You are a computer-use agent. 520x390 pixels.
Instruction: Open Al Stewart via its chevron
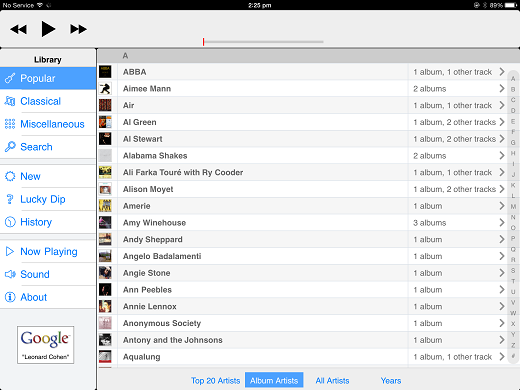tap(502, 139)
